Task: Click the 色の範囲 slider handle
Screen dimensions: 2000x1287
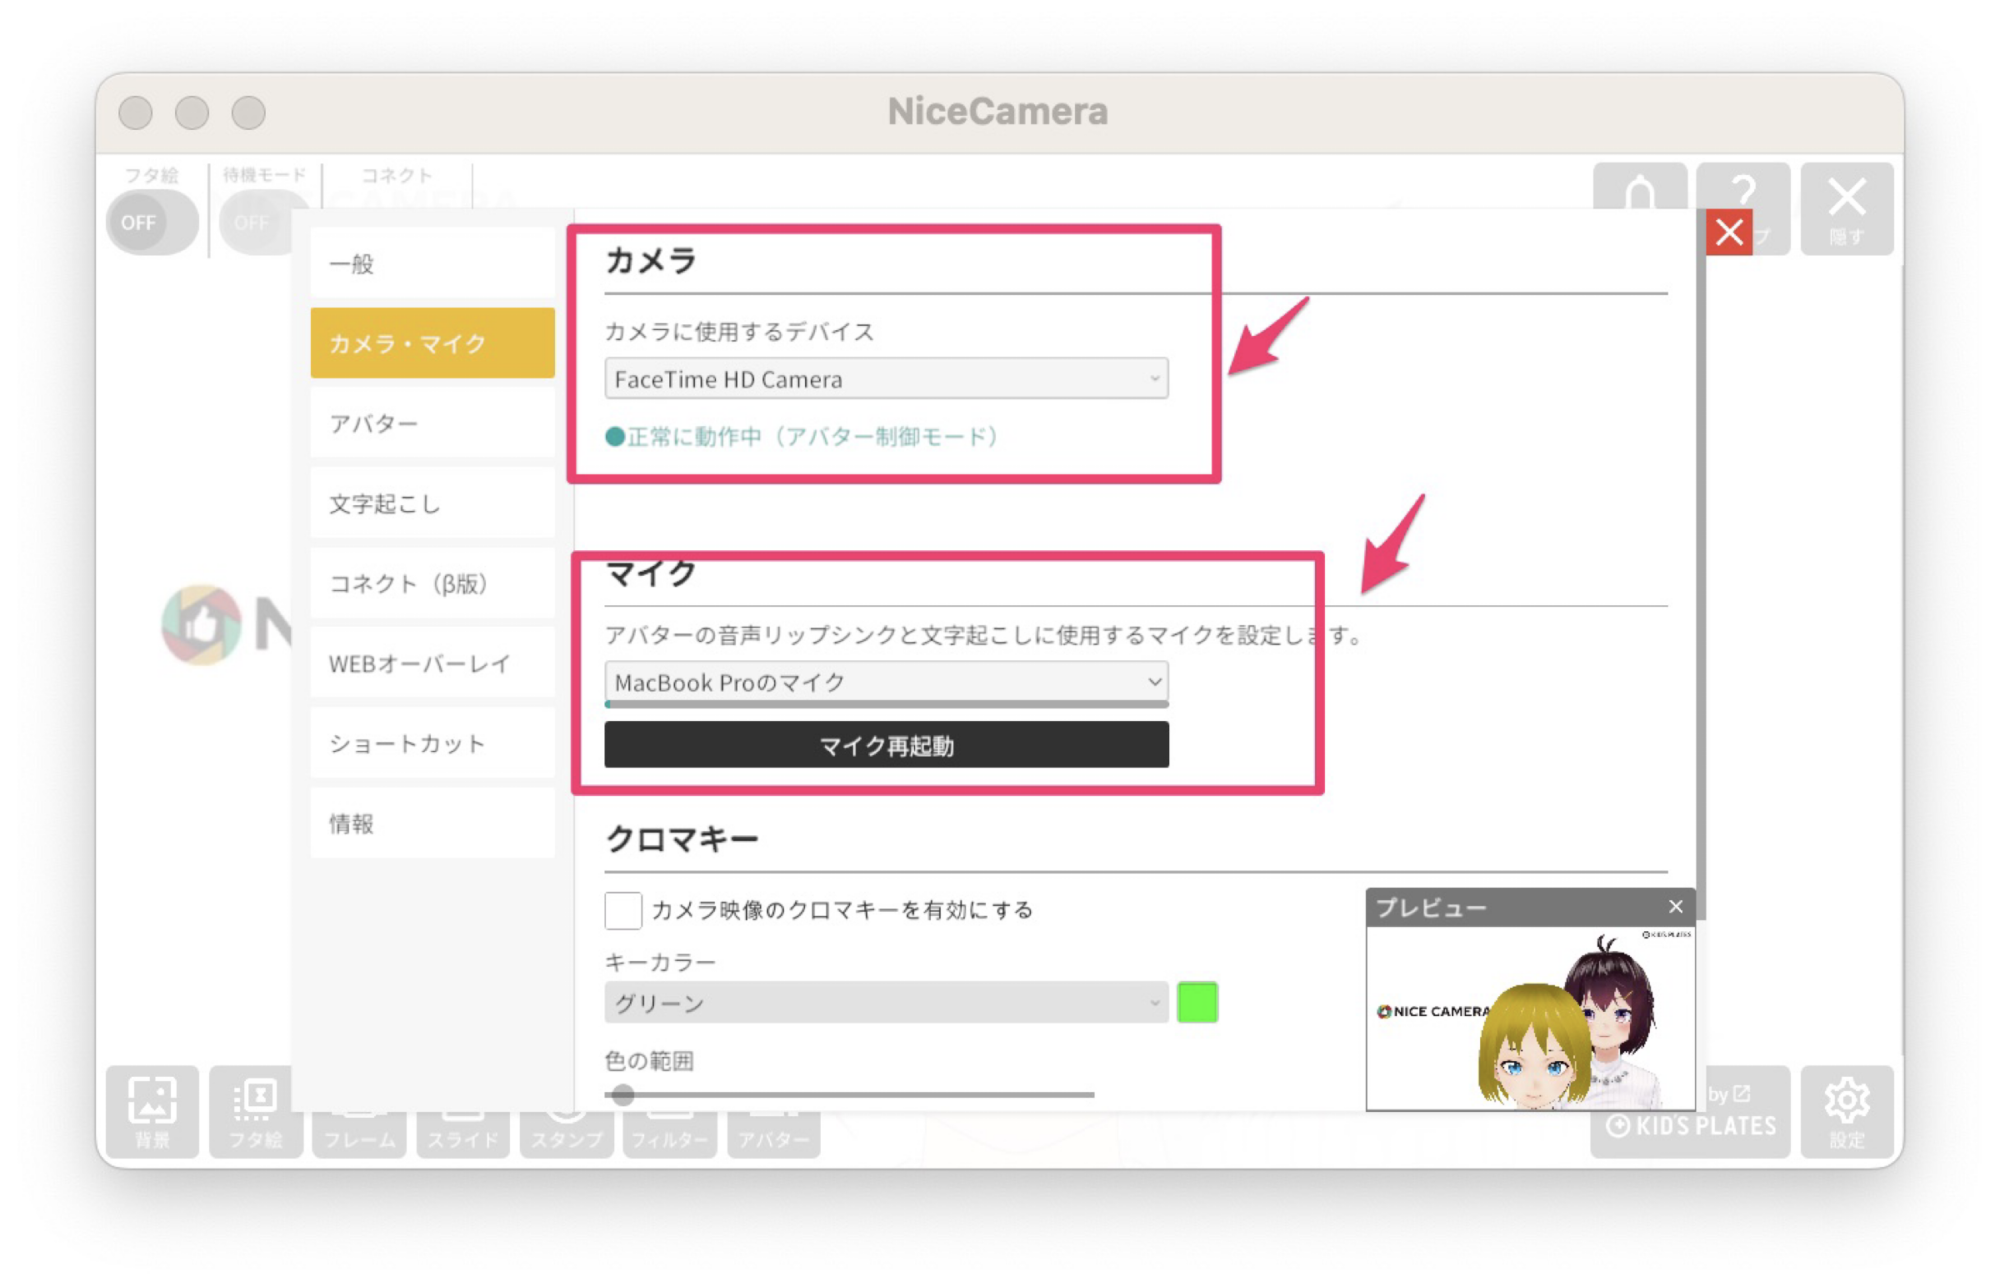Action: point(623,1095)
